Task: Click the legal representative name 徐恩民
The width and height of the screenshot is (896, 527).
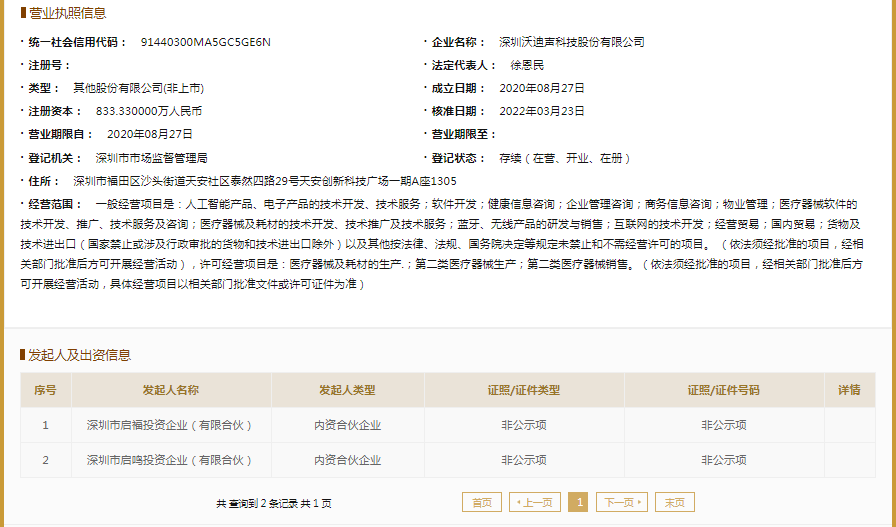Action: click(527, 65)
